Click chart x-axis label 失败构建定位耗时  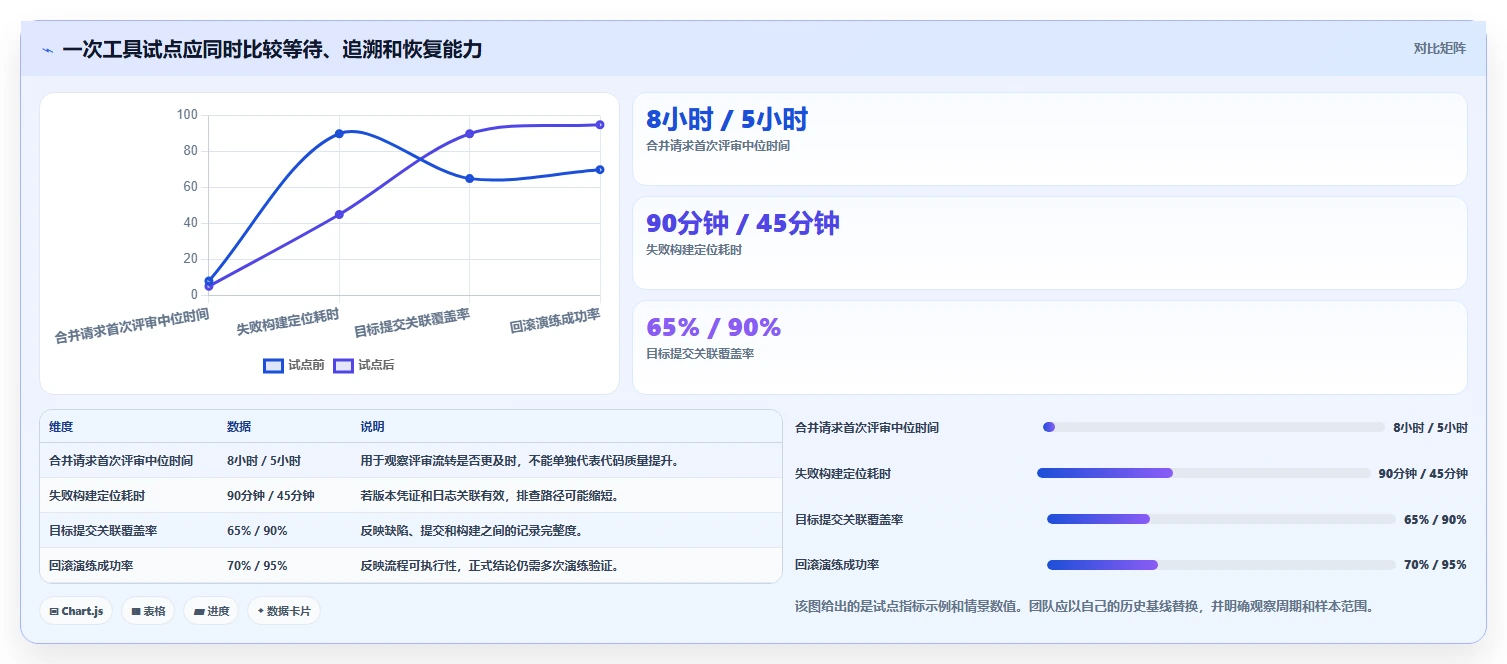[288, 321]
